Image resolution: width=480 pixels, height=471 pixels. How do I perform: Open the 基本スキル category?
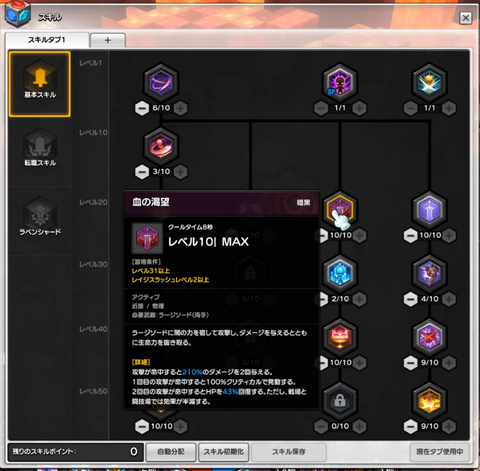[40, 84]
